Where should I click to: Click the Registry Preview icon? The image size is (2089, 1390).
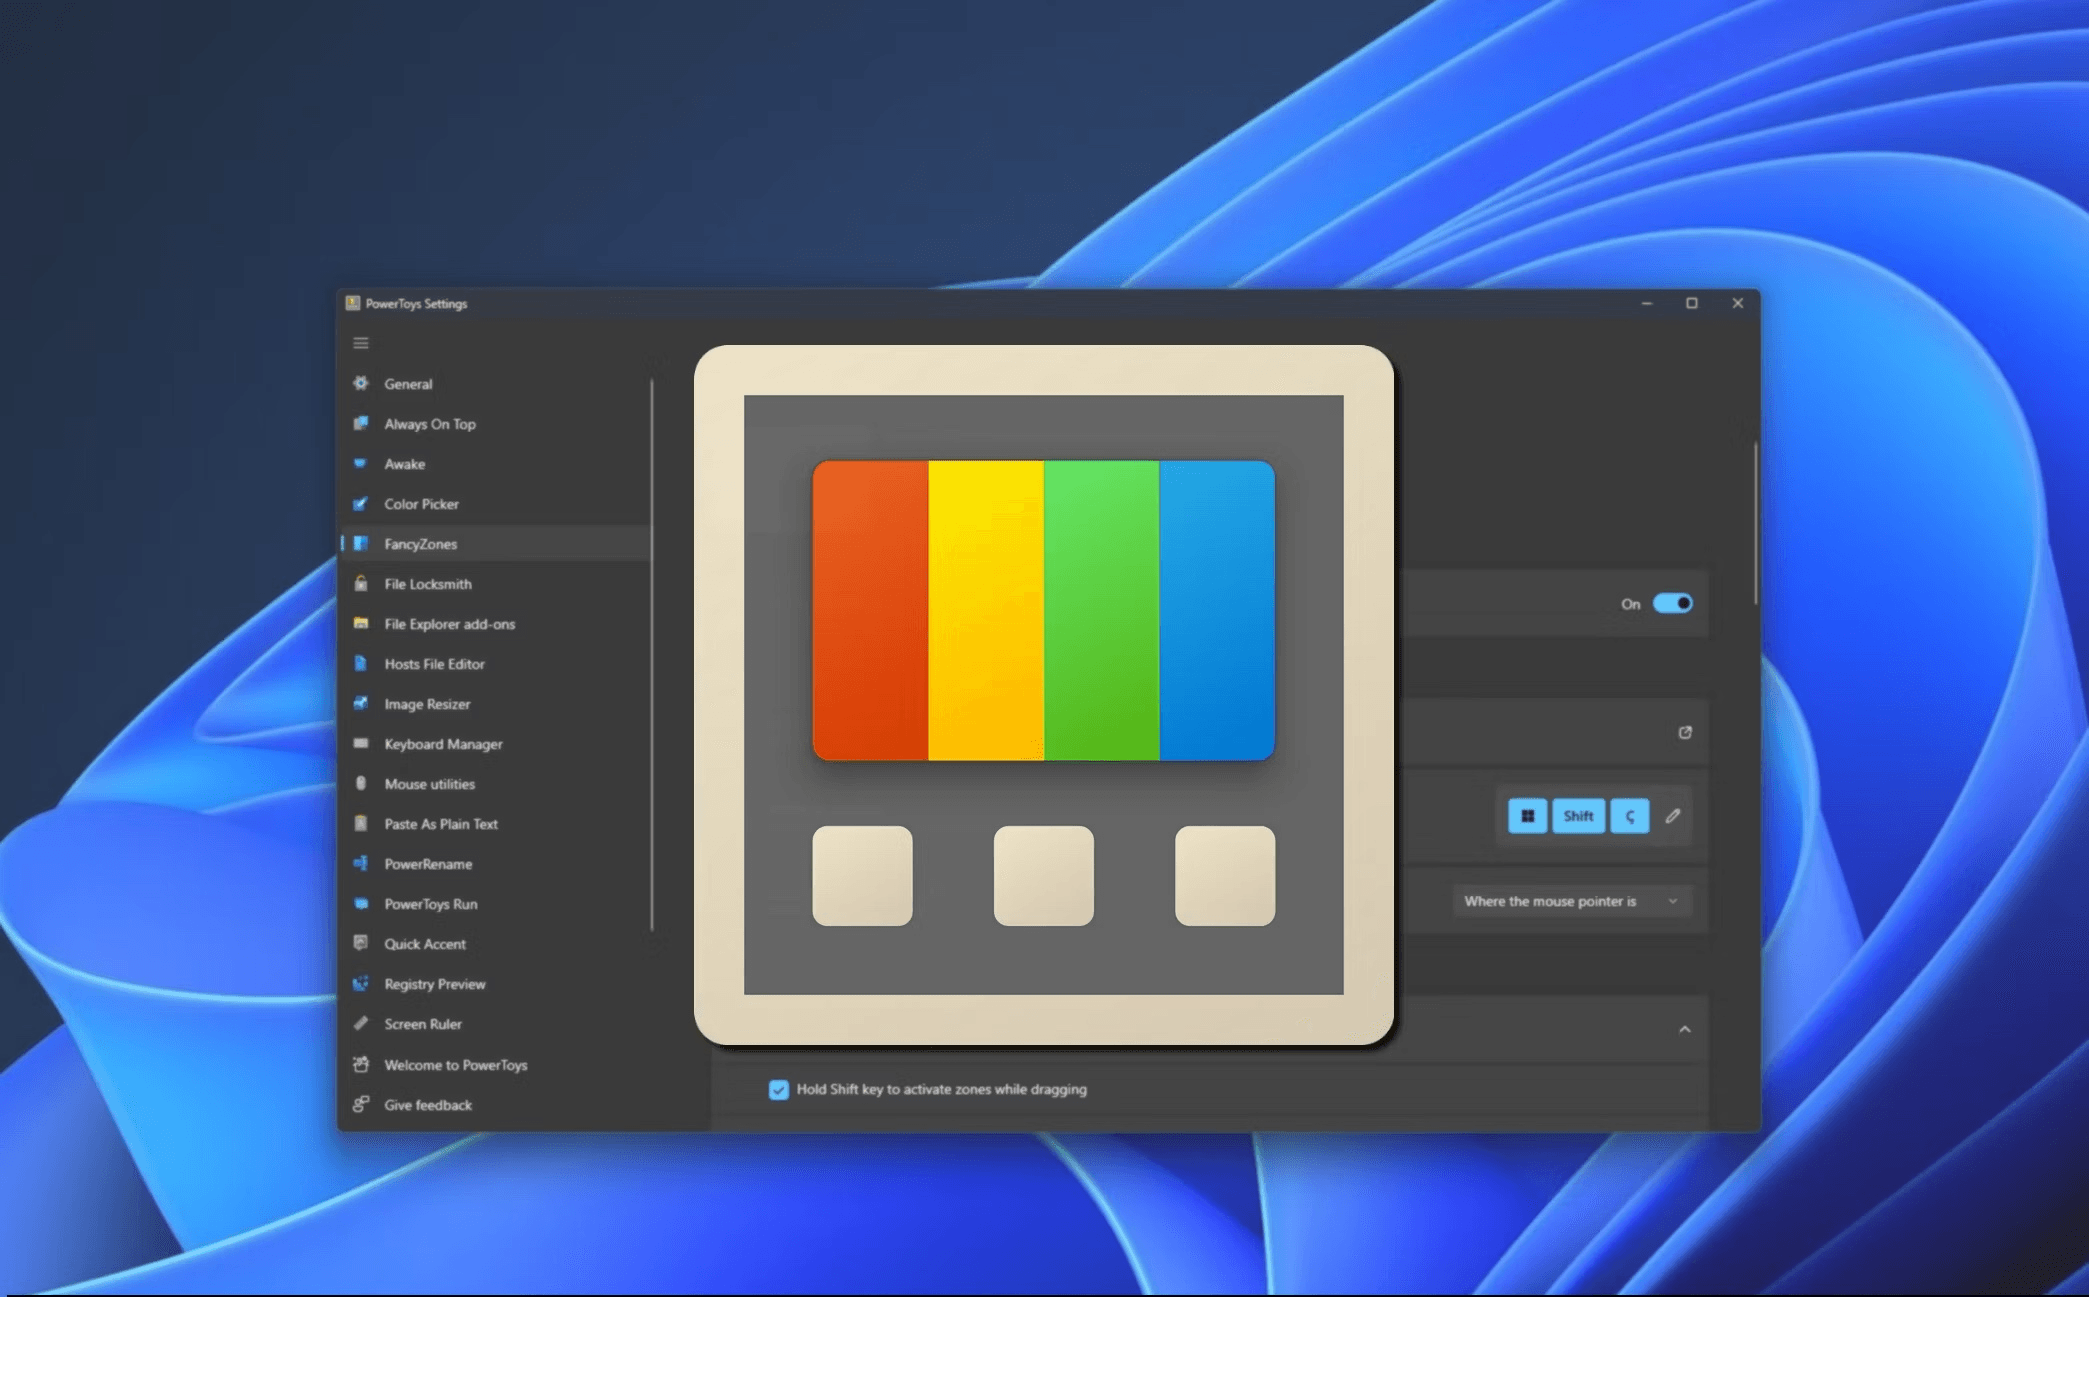click(361, 983)
